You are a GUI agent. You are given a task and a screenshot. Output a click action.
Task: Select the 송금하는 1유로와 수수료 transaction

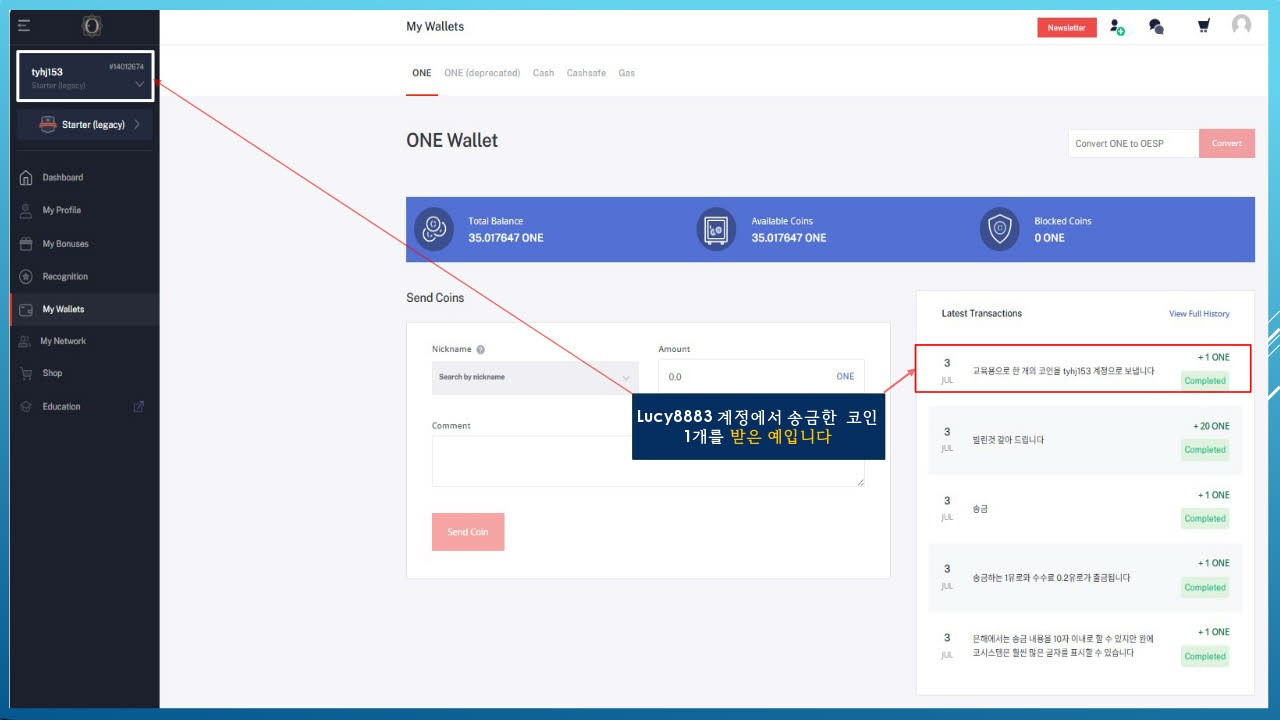(x=1085, y=577)
